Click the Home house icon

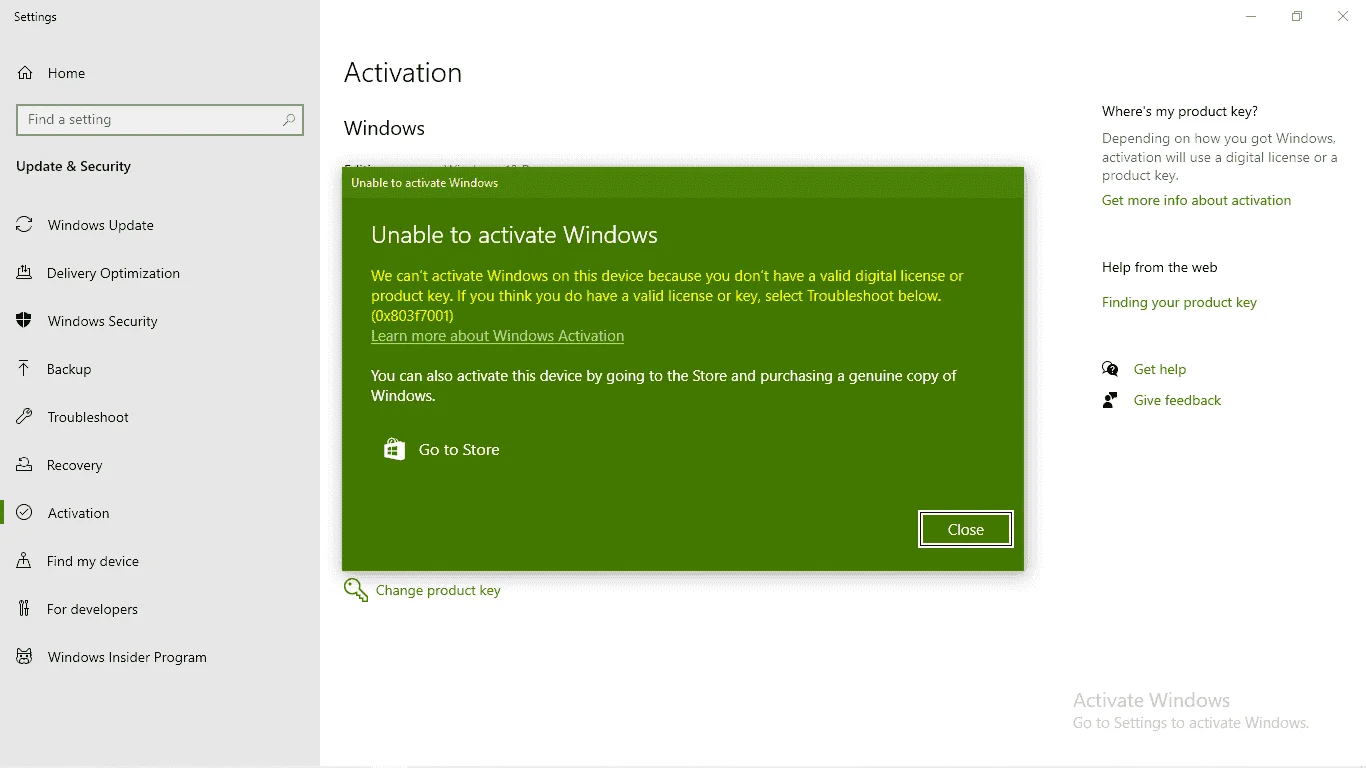point(24,73)
